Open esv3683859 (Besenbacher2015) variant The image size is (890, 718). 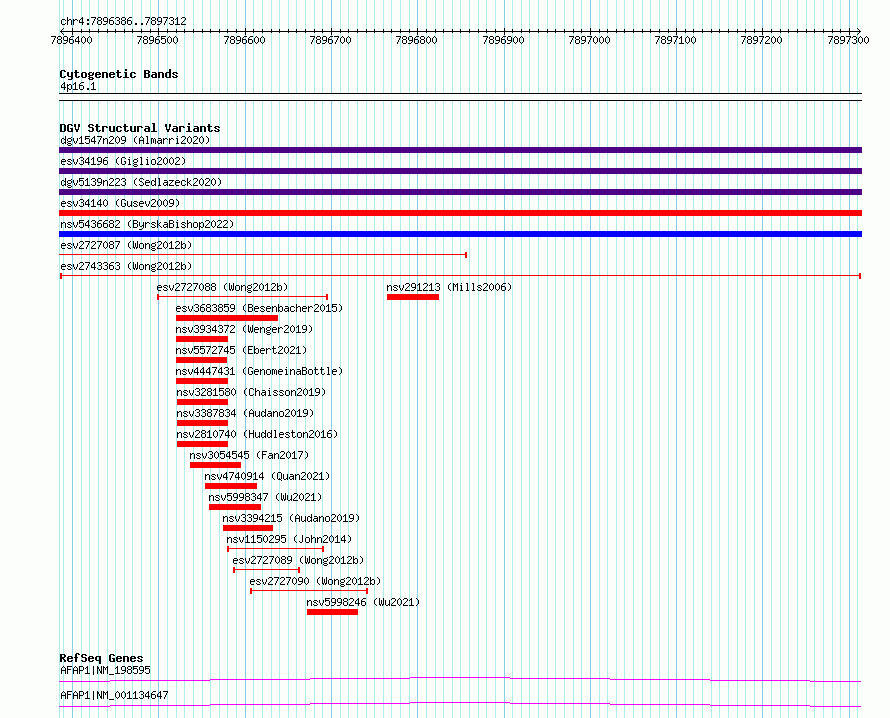259,308
